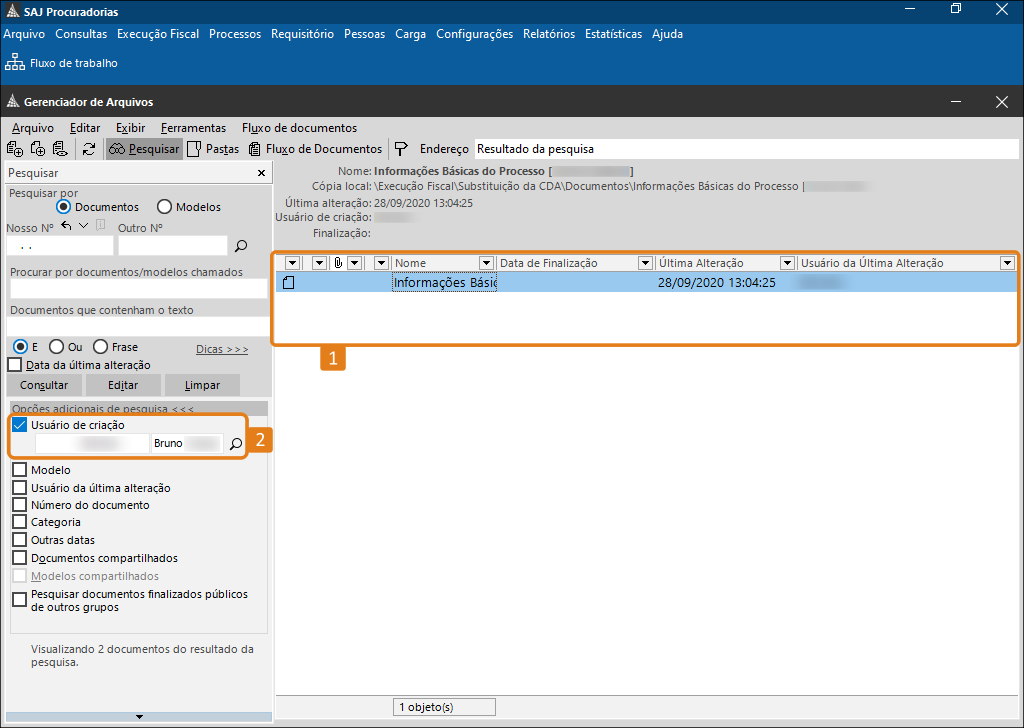Close the Pesquisar side panel

click(x=261, y=173)
